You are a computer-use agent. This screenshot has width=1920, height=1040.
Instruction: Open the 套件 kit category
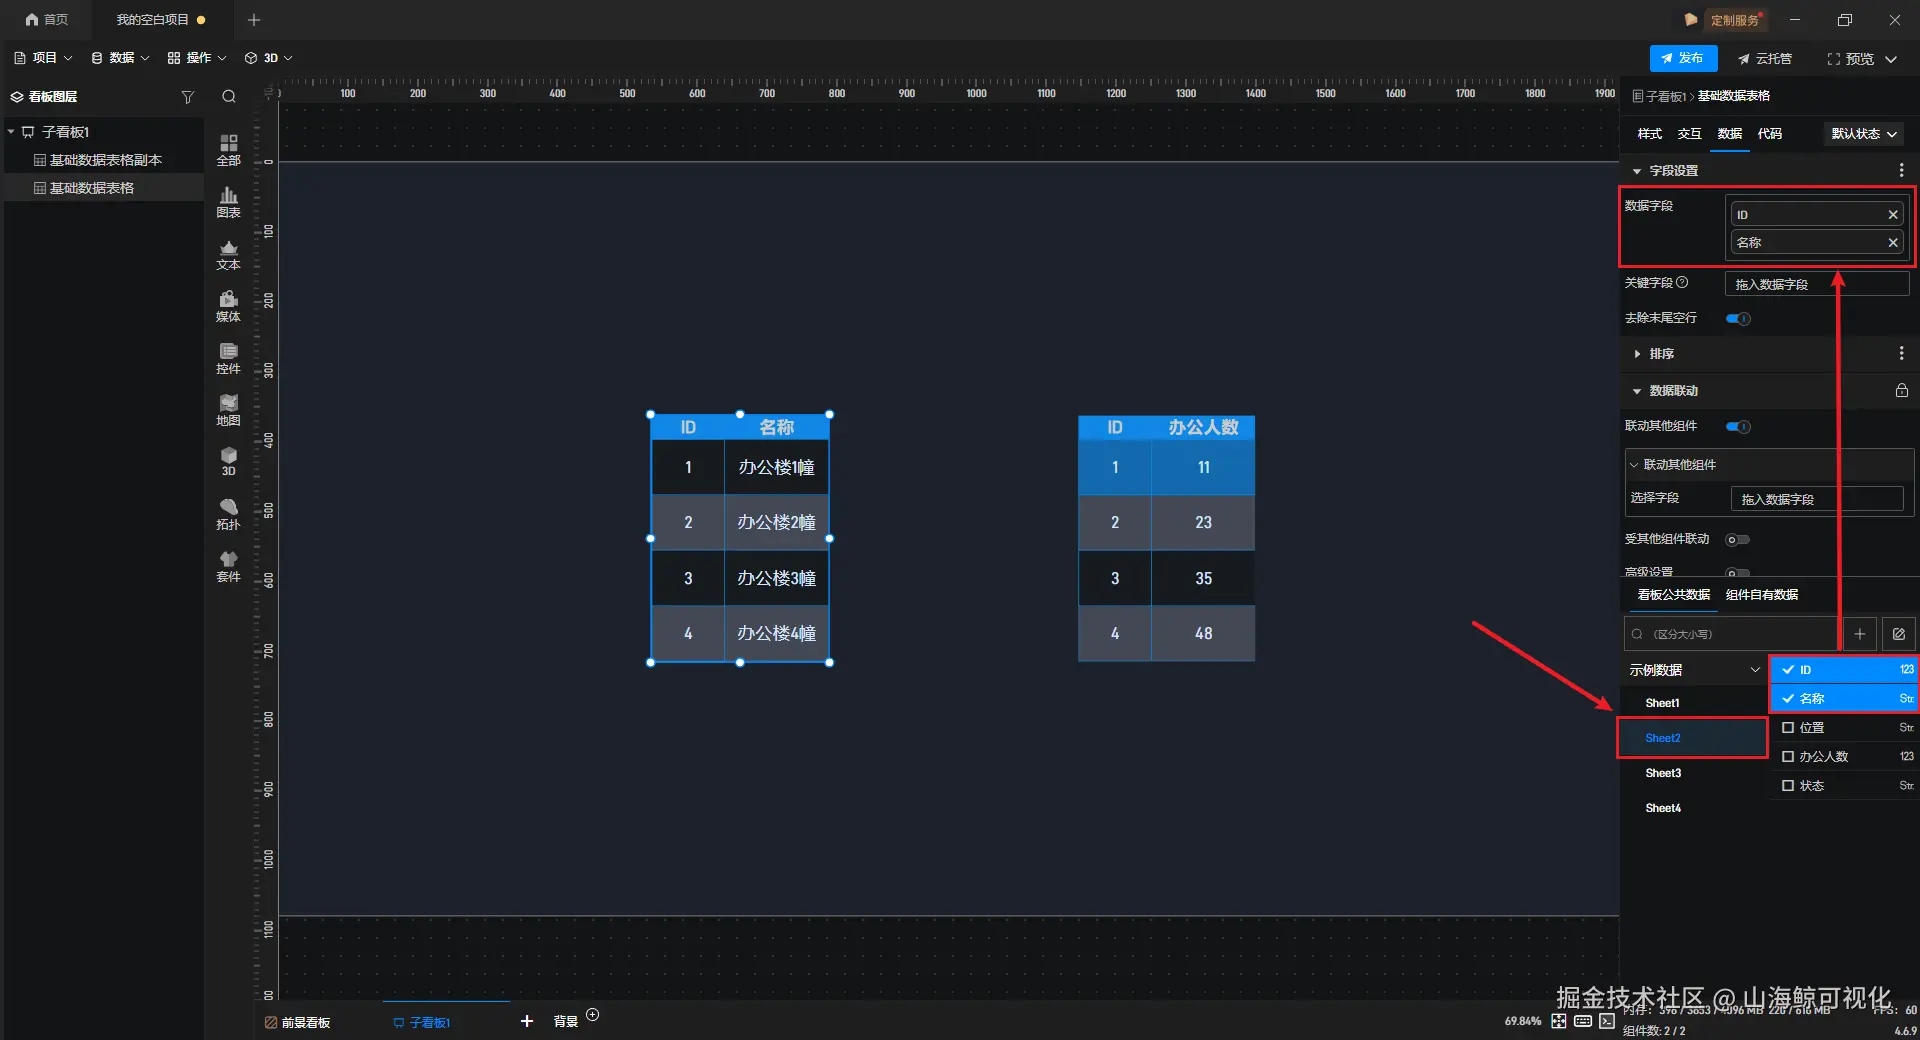(x=229, y=566)
